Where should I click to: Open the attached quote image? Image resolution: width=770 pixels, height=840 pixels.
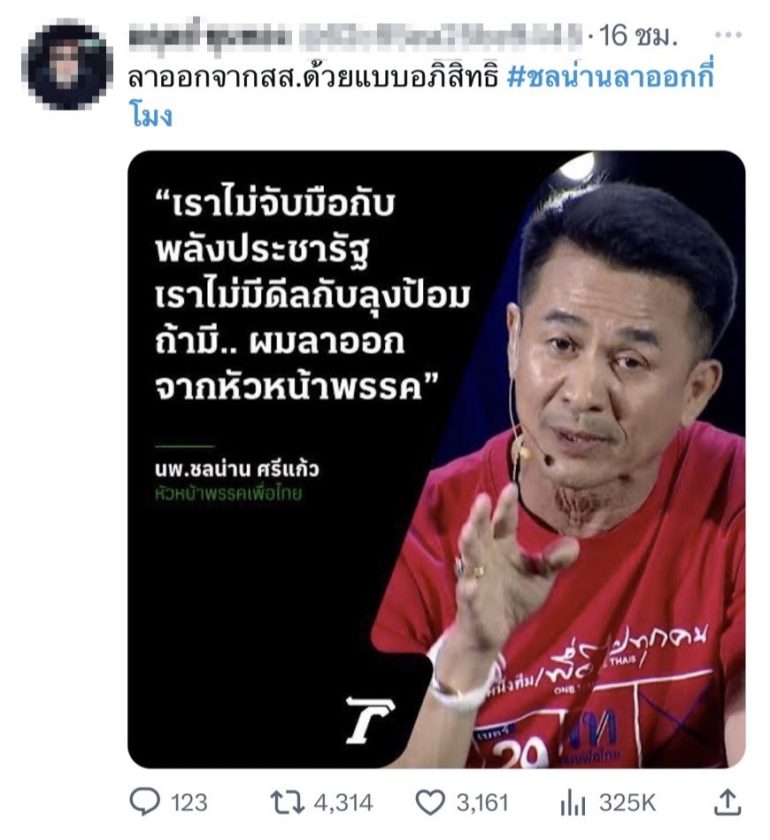(436, 459)
